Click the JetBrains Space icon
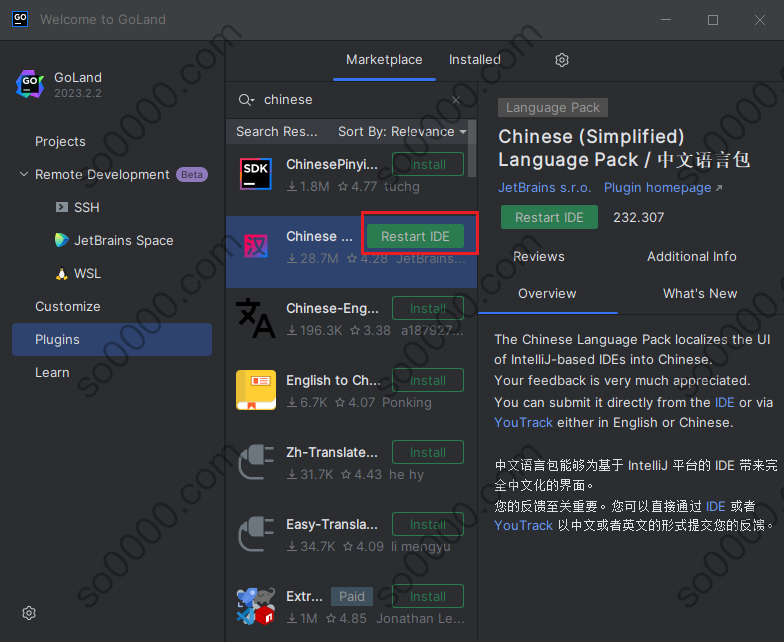The height and width of the screenshot is (642, 784). tap(62, 240)
